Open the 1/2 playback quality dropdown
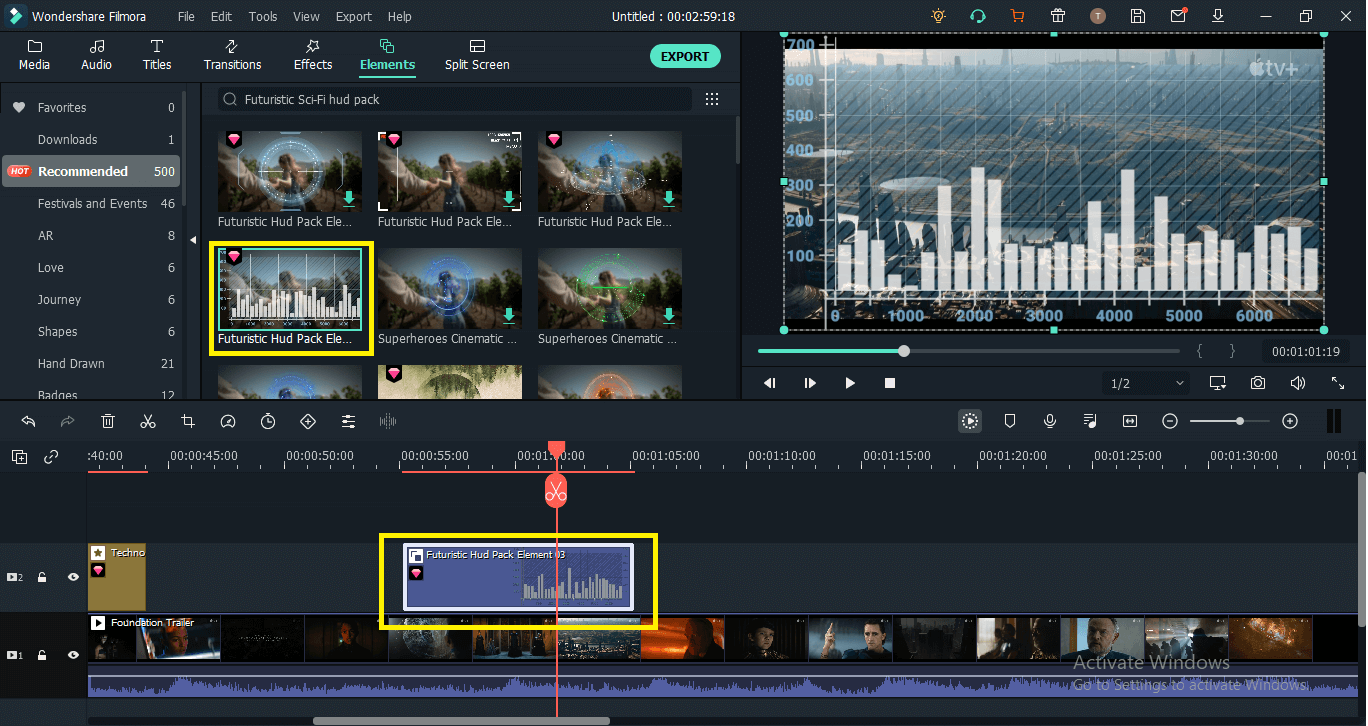Image resolution: width=1368 pixels, height=726 pixels. coord(1147,383)
